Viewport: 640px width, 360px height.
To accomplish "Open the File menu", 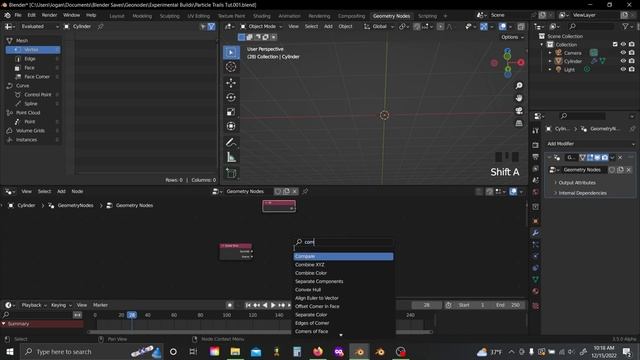I will (x=18, y=15).
